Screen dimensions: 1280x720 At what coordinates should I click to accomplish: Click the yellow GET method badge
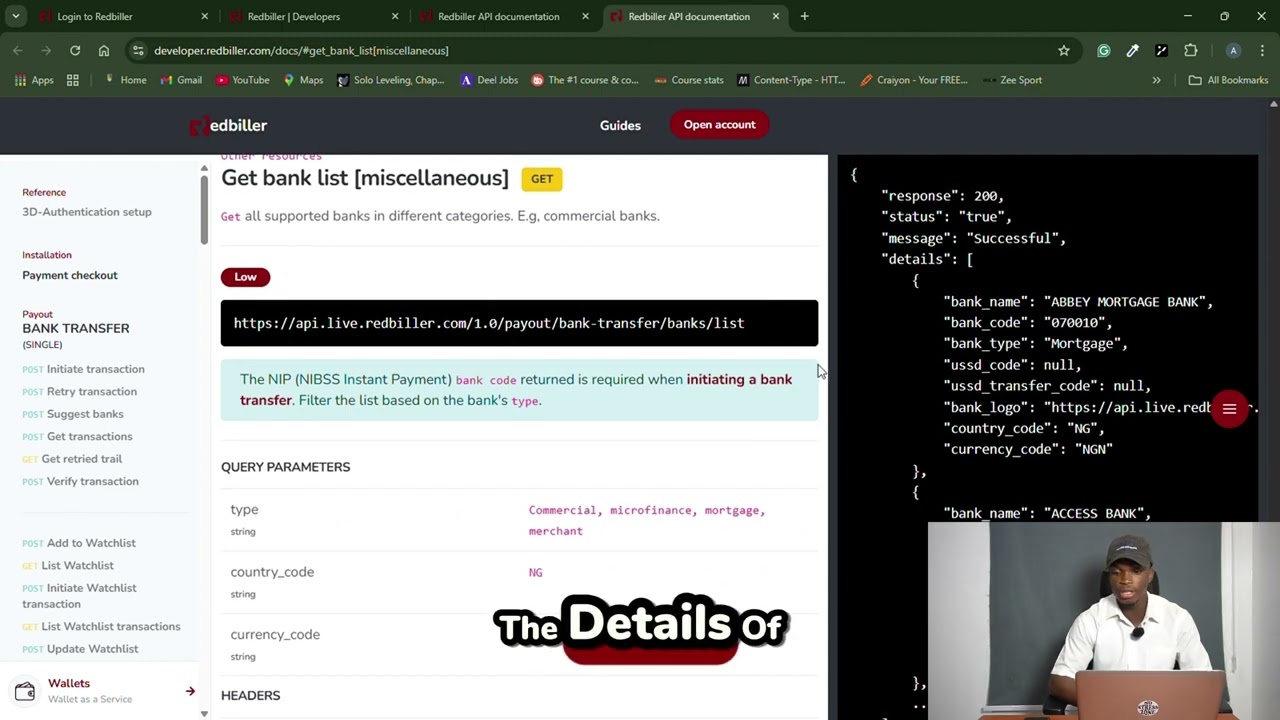541,179
